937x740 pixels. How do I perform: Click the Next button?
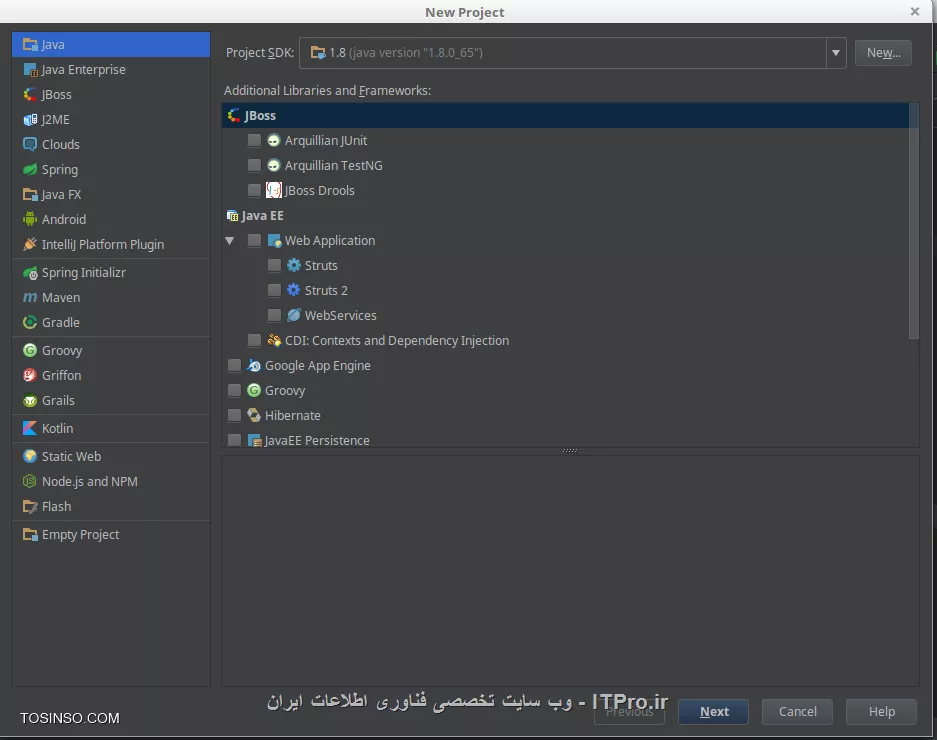pyautogui.click(x=713, y=711)
